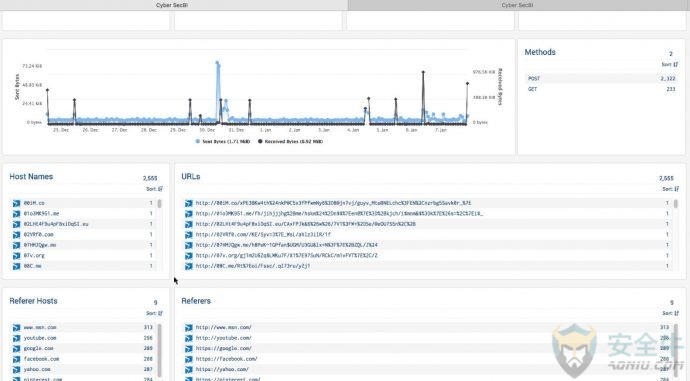This screenshot has height=381, width=690.
Task: Click the tallest blue peak in the chart
Action: click(217, 63)
